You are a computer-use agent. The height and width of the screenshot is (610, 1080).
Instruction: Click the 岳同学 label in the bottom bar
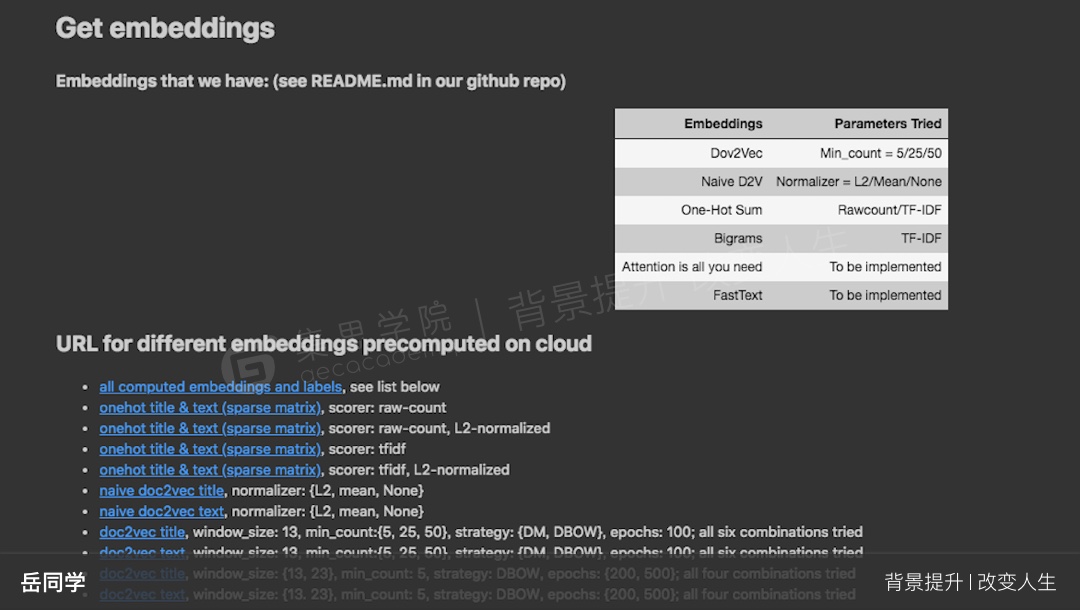53,582
